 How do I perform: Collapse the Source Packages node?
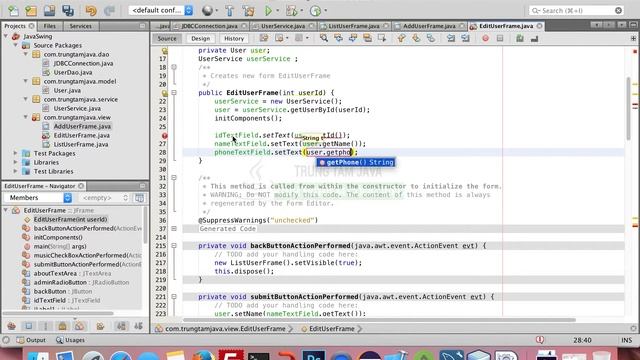click(x=16, y=45)
